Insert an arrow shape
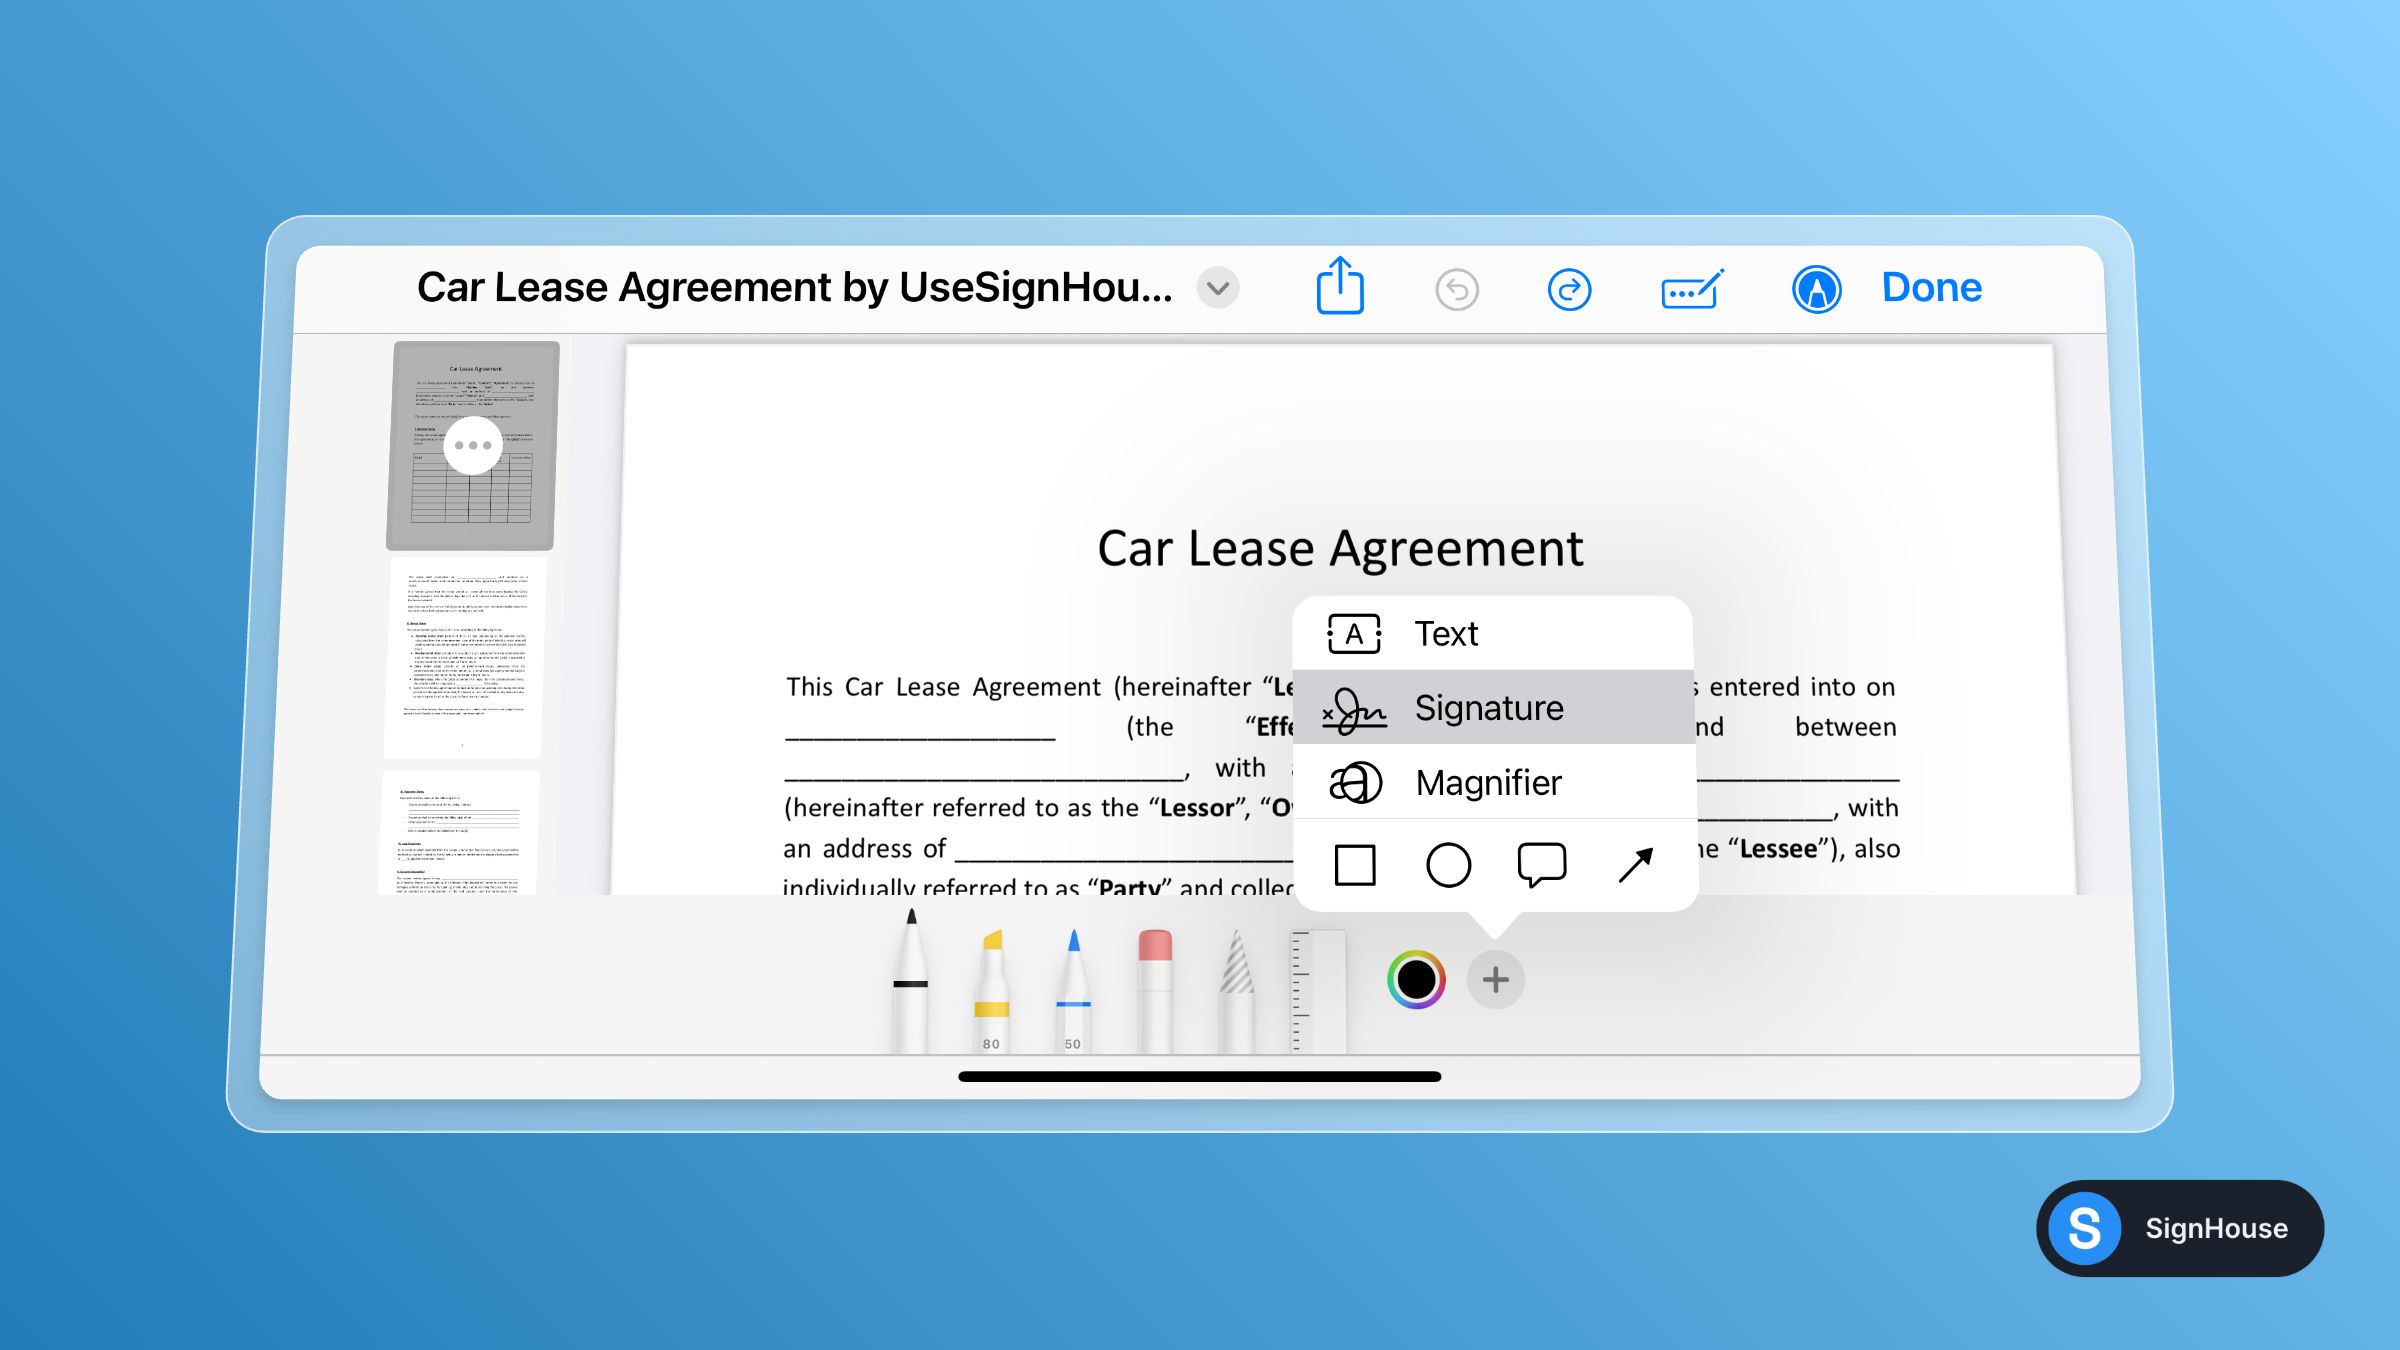Image resolution: width=2400 pixels, height=1350 pixels. pyautogui.click(x=1636, y=865)
